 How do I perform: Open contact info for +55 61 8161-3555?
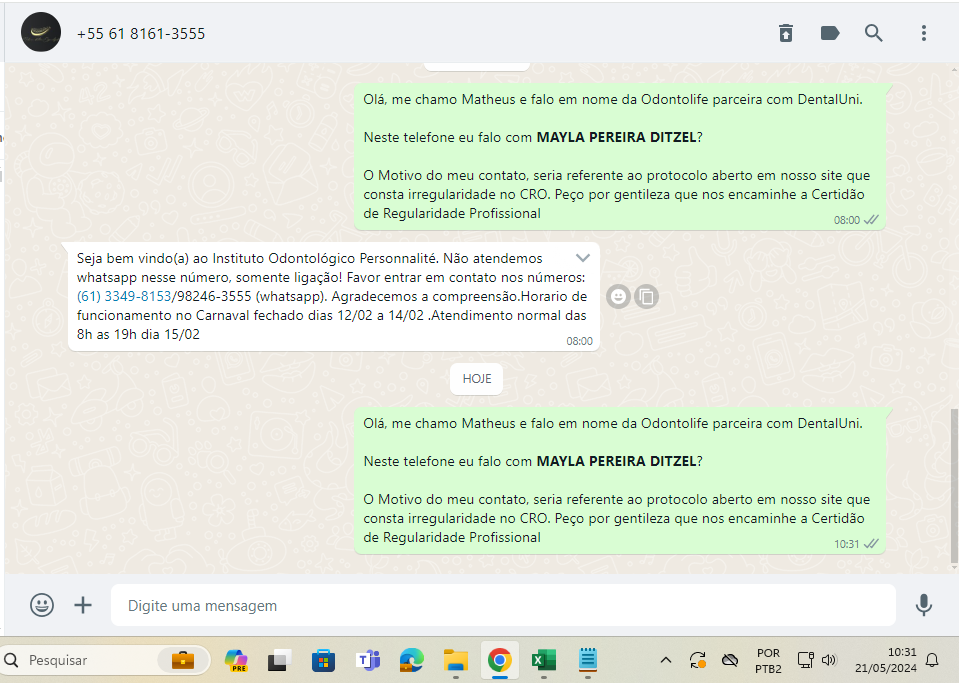tap(141, 34)
